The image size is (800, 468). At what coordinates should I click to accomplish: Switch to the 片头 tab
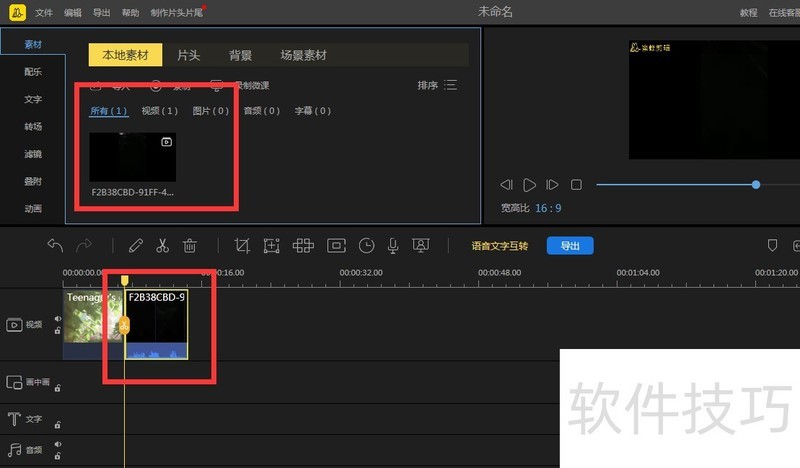[188, 55]
